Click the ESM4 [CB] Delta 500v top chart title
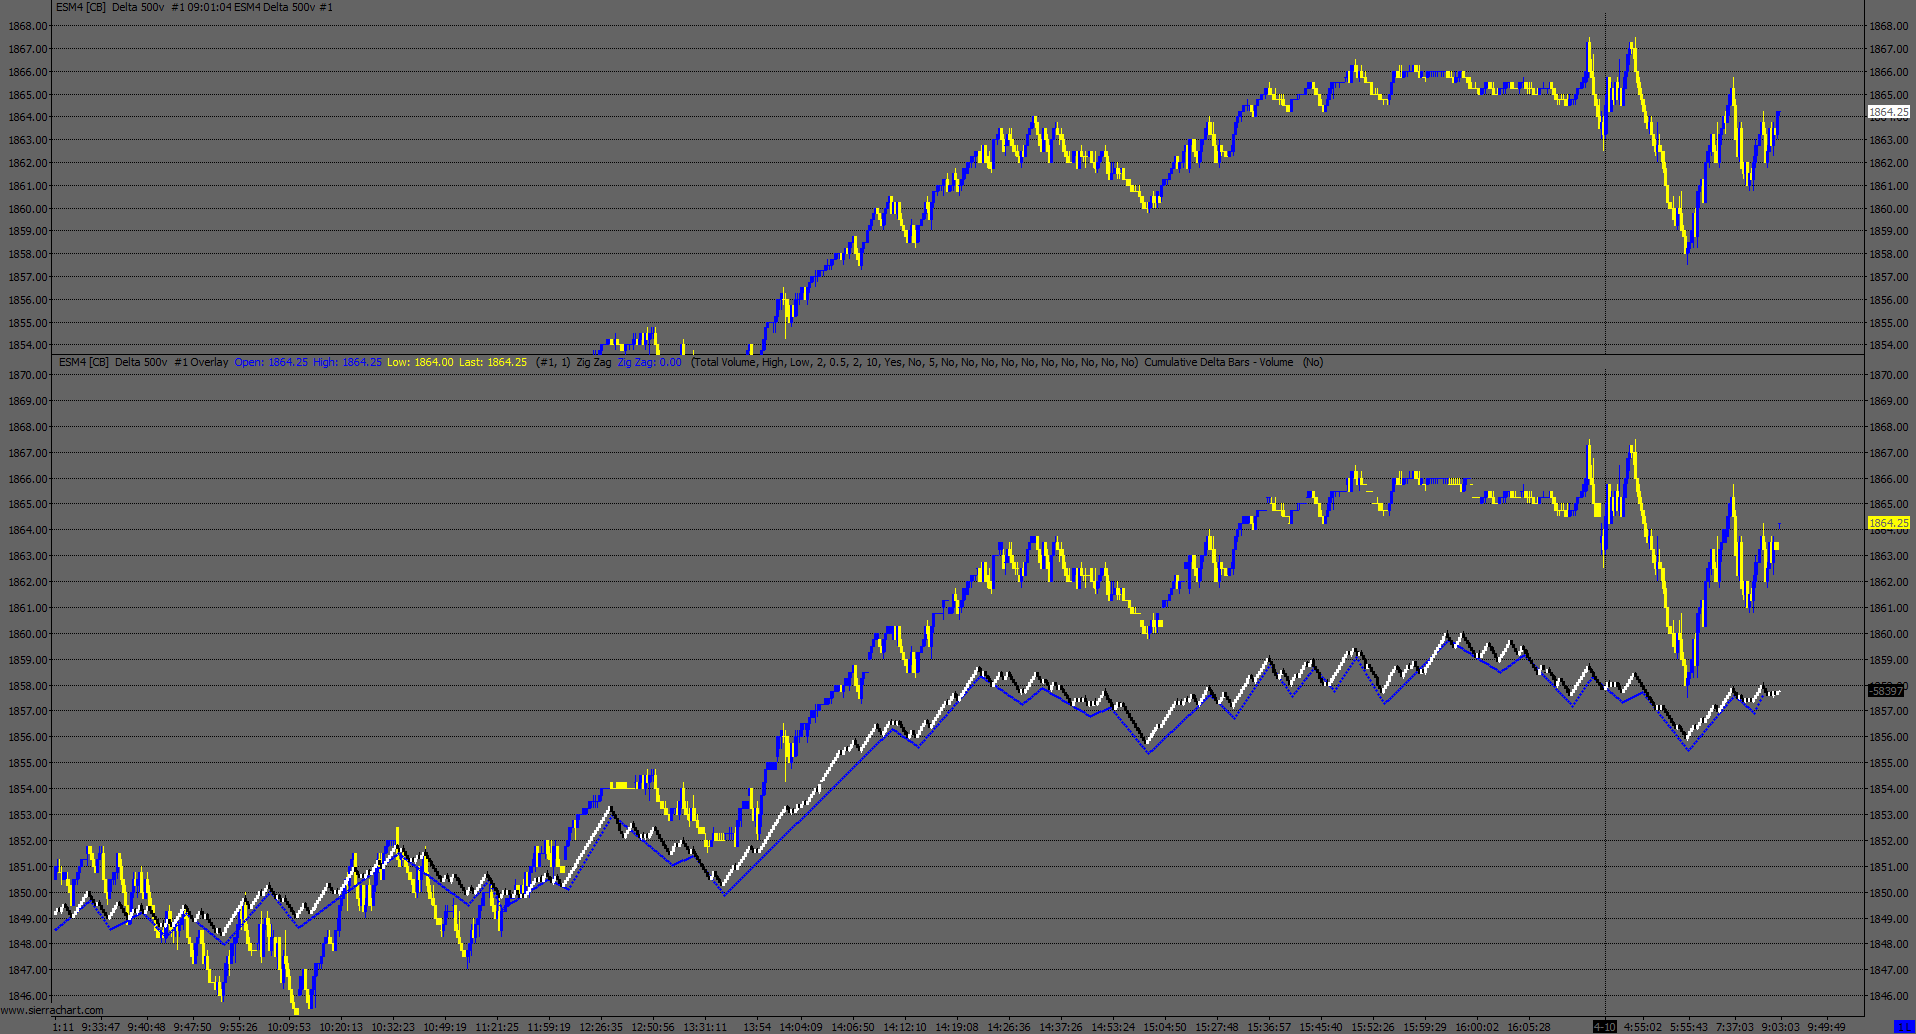 point(110,7)
